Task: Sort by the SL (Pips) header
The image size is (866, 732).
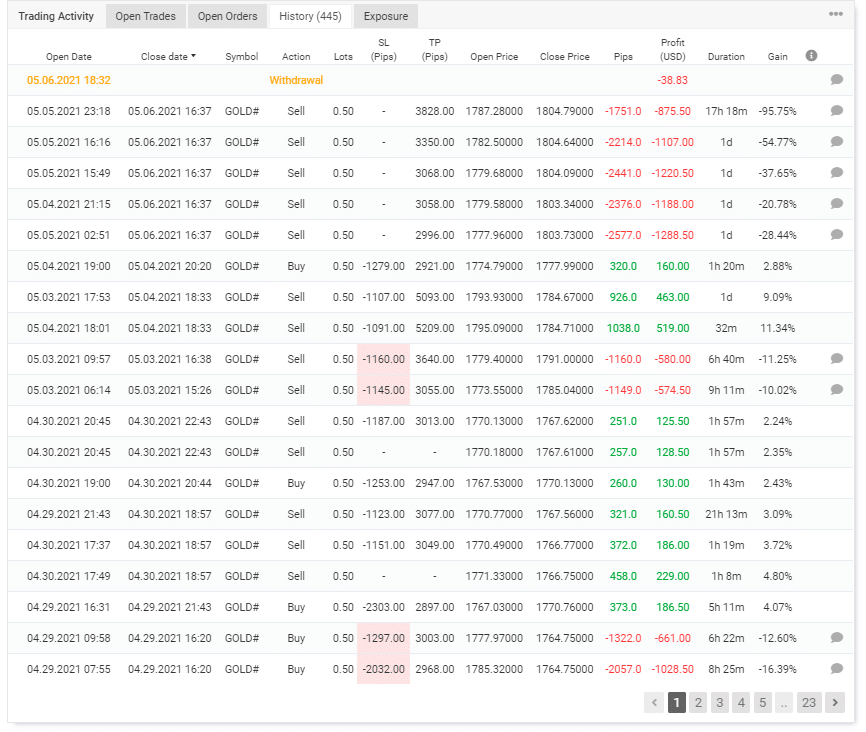Action: coord(384,50)
